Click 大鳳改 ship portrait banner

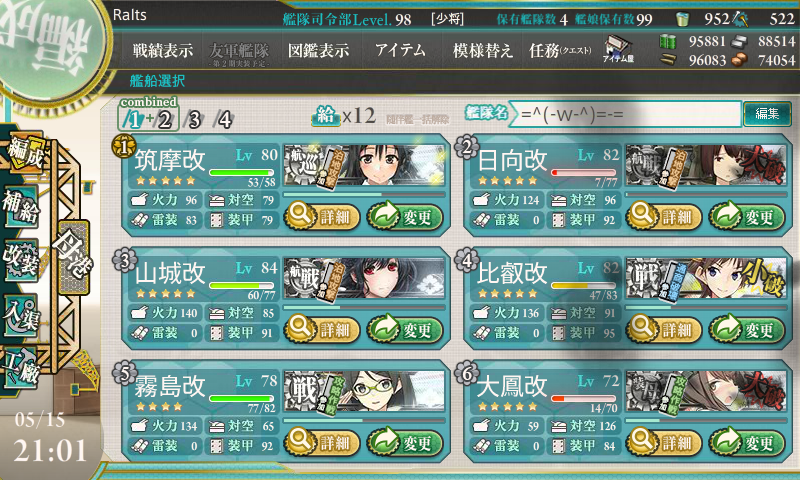click(706, 392)
